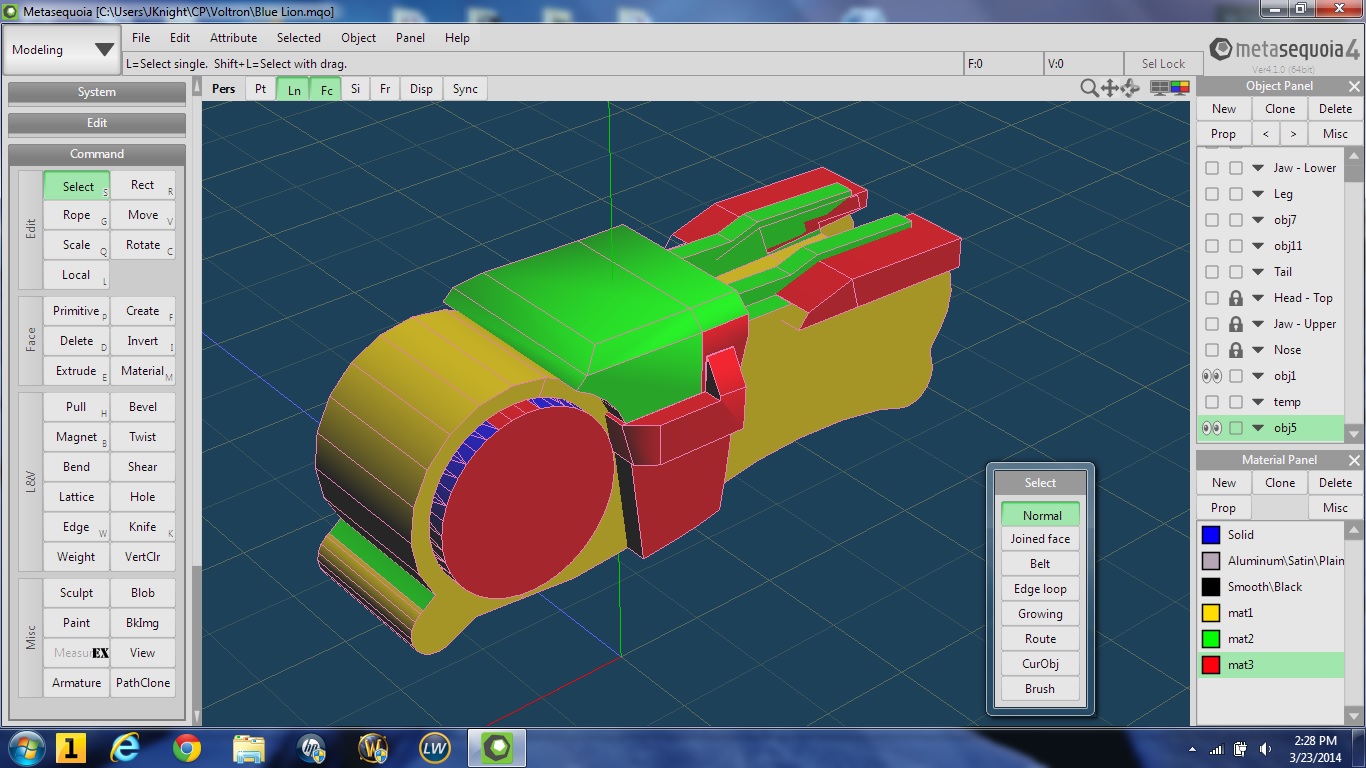Click Clone in the Object Panel
This screenshot has width=1366, height=768.
coord(1280,109)
